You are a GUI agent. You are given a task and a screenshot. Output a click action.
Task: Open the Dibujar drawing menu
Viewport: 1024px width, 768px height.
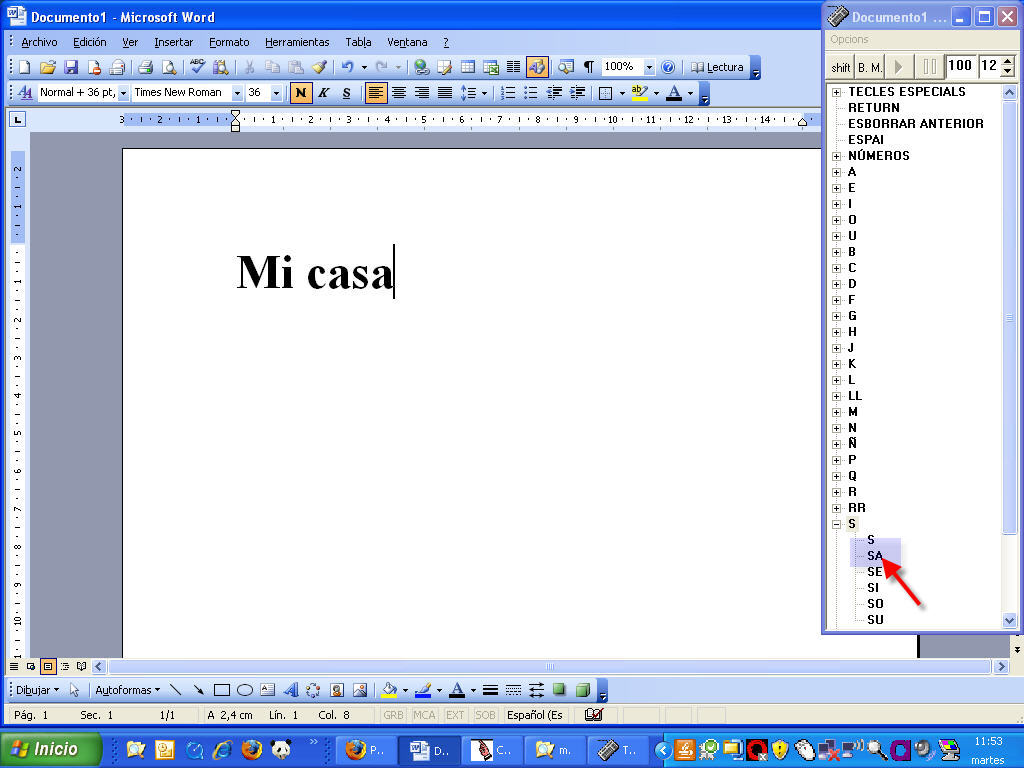point(37,690)
